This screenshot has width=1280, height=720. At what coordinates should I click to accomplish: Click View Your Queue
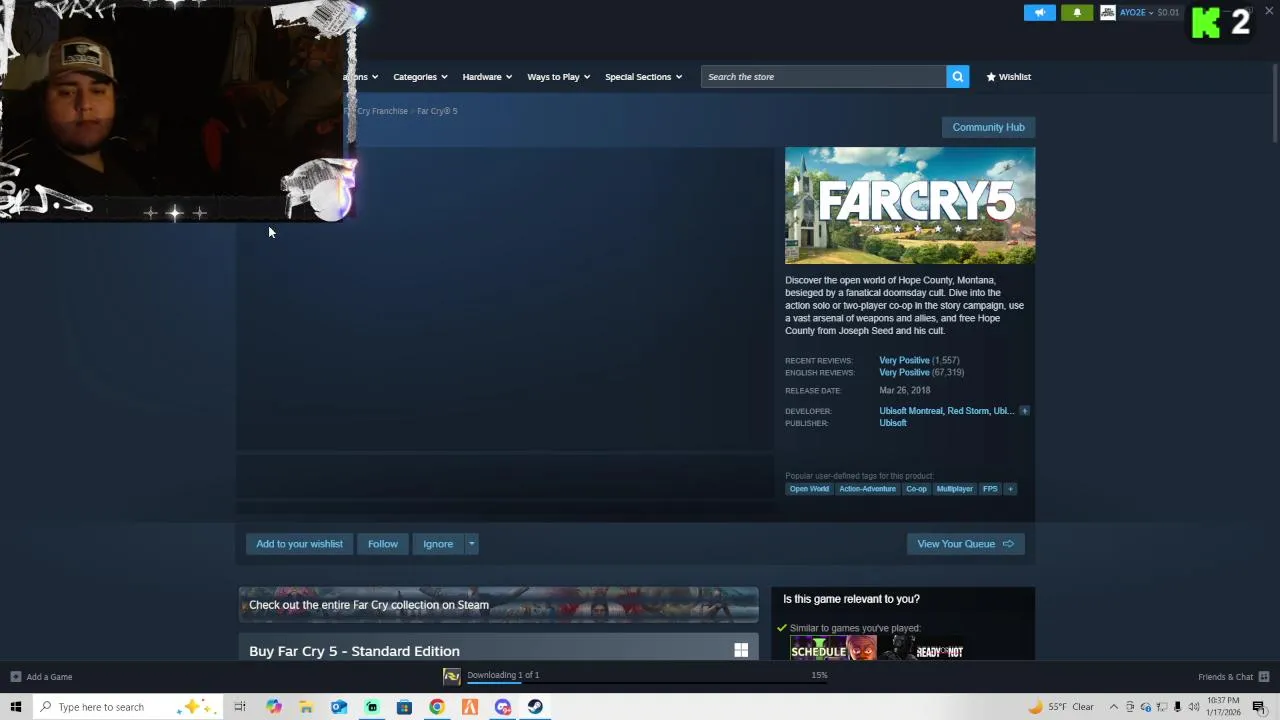(x=965, y=544)
